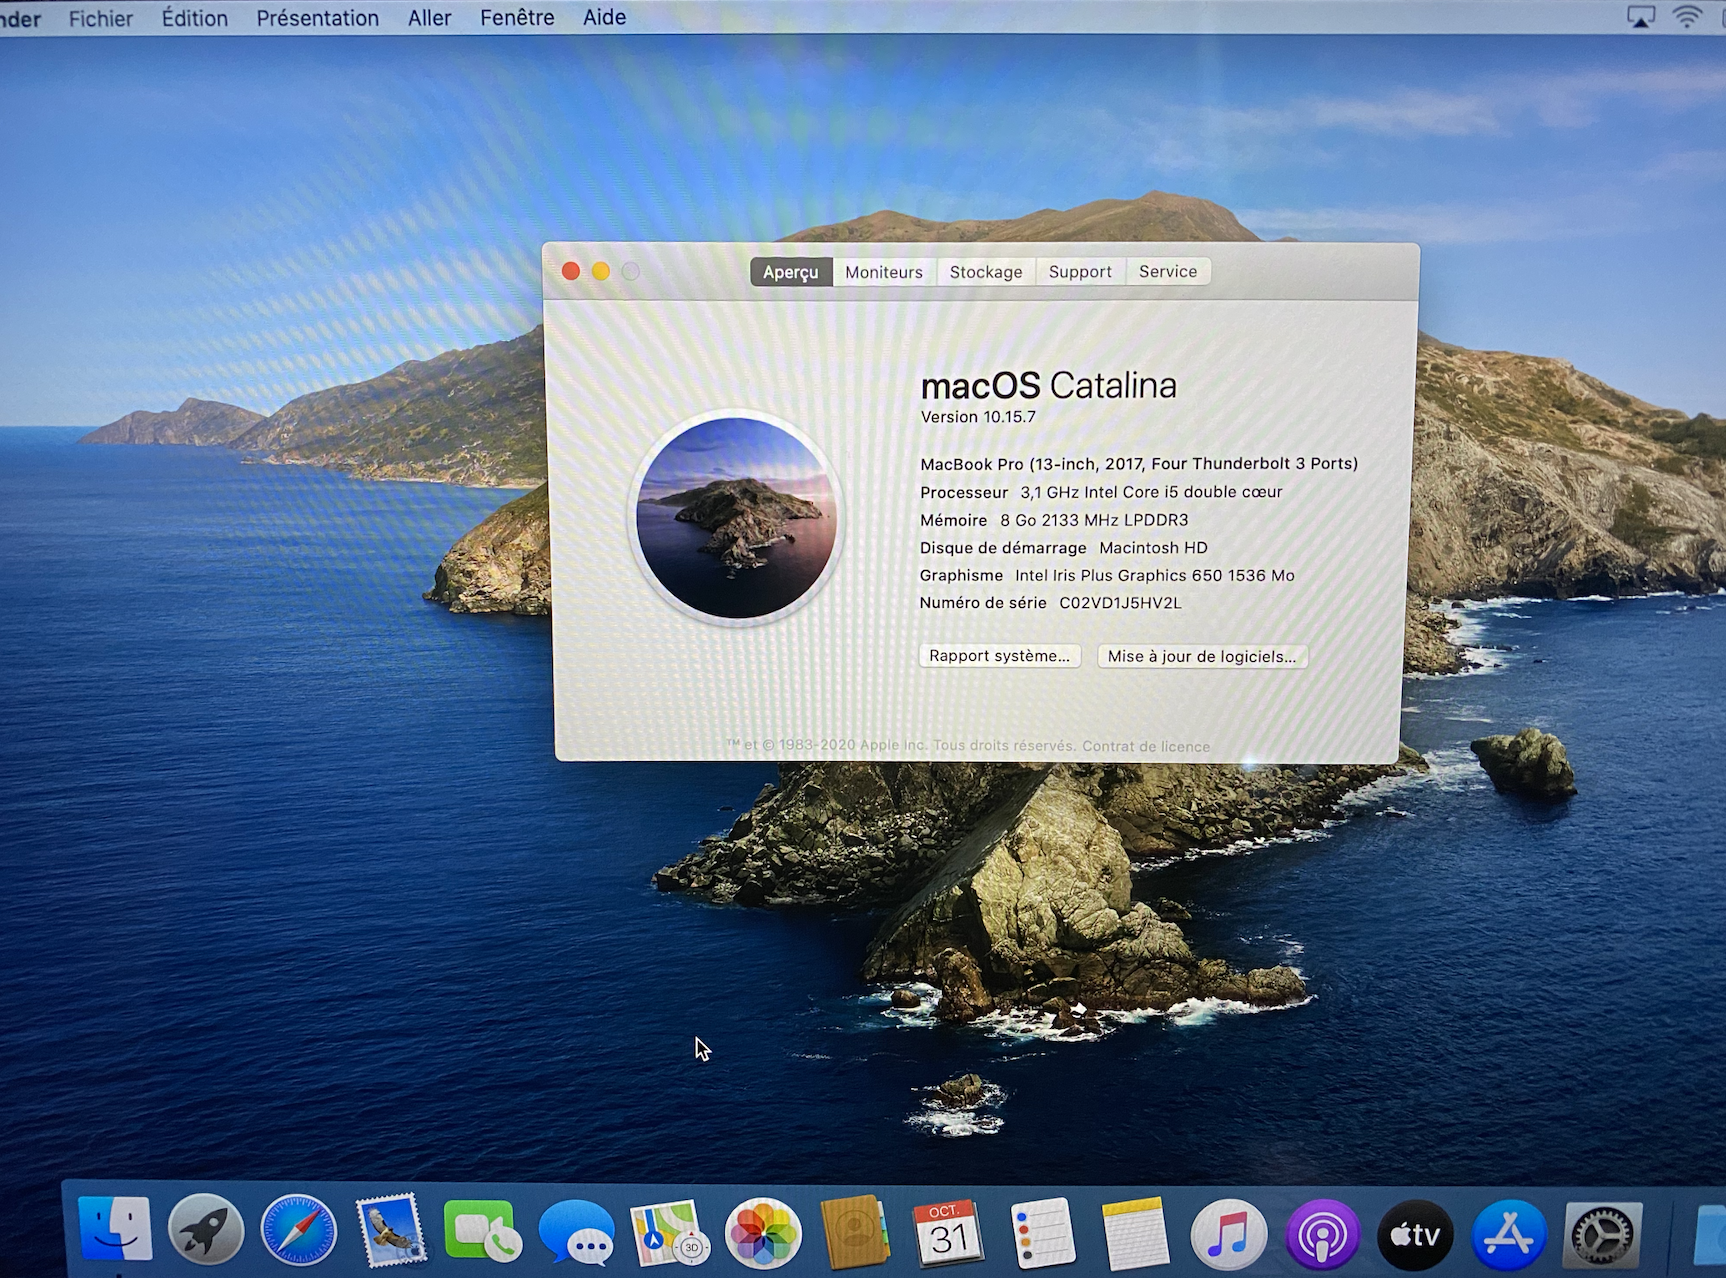Open the Aller menu
The width and height of the screenshot is (1726, 1278).
click(430, 18)
